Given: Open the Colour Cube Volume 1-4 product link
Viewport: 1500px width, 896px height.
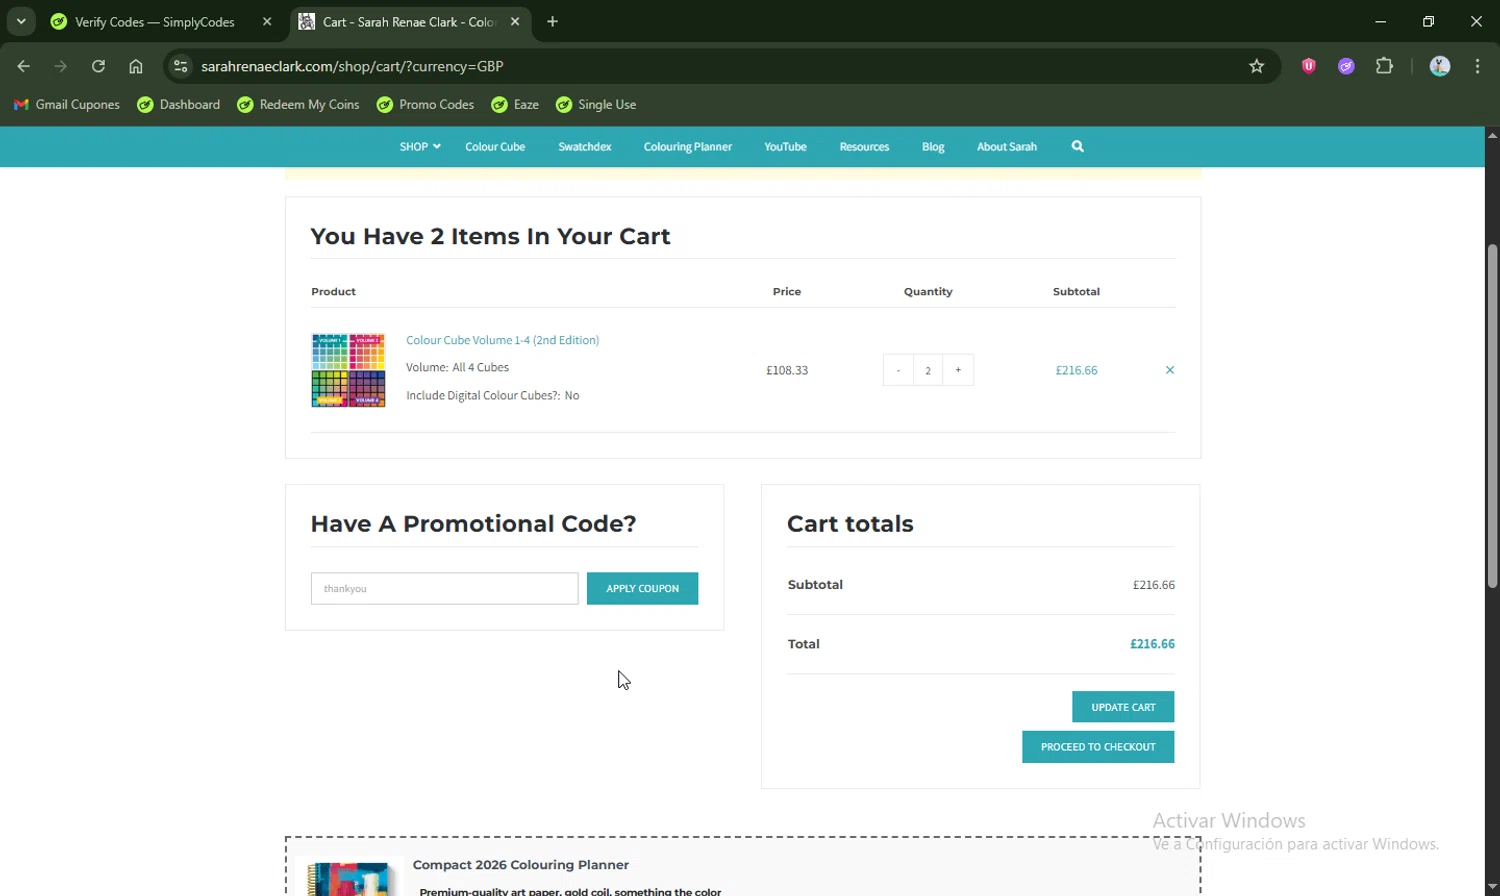Looking at the screenshot, I should pyautogui.click(x=503, y=340).
